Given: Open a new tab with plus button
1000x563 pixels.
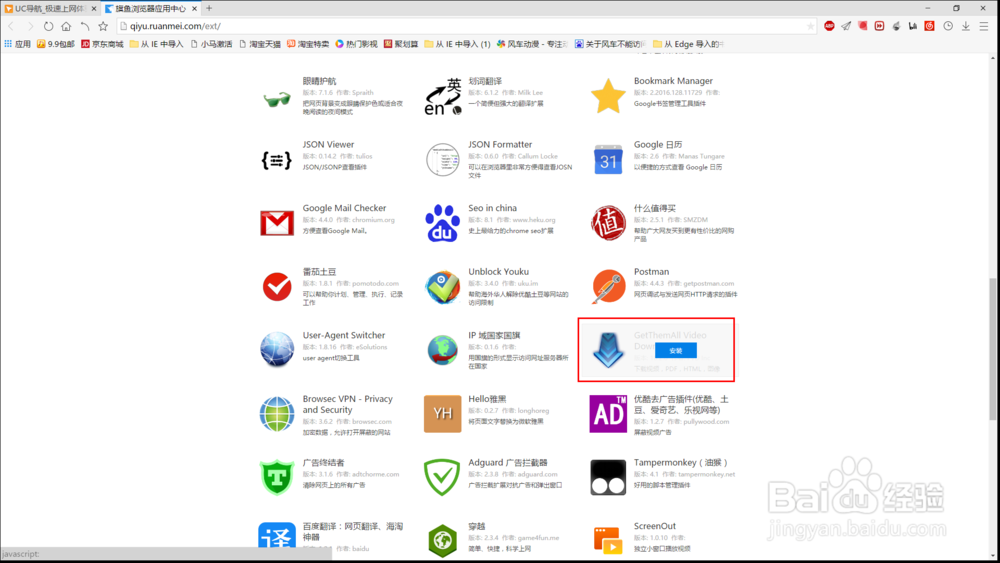Looking at the screenshot, I should pyautogui.click(x=209, y=8).
